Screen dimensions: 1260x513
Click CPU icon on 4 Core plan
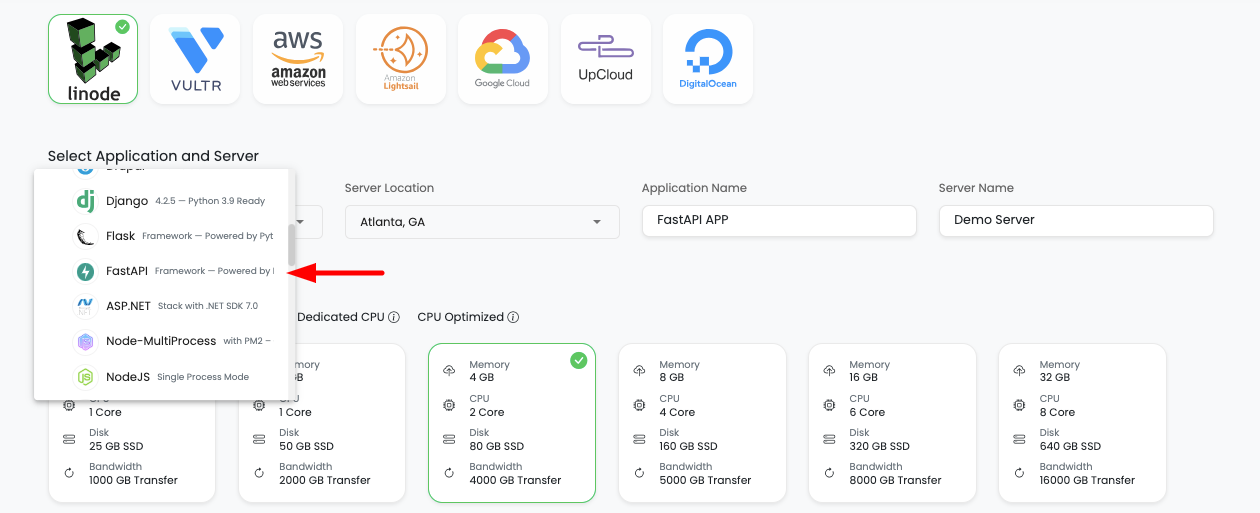(639, 405)
